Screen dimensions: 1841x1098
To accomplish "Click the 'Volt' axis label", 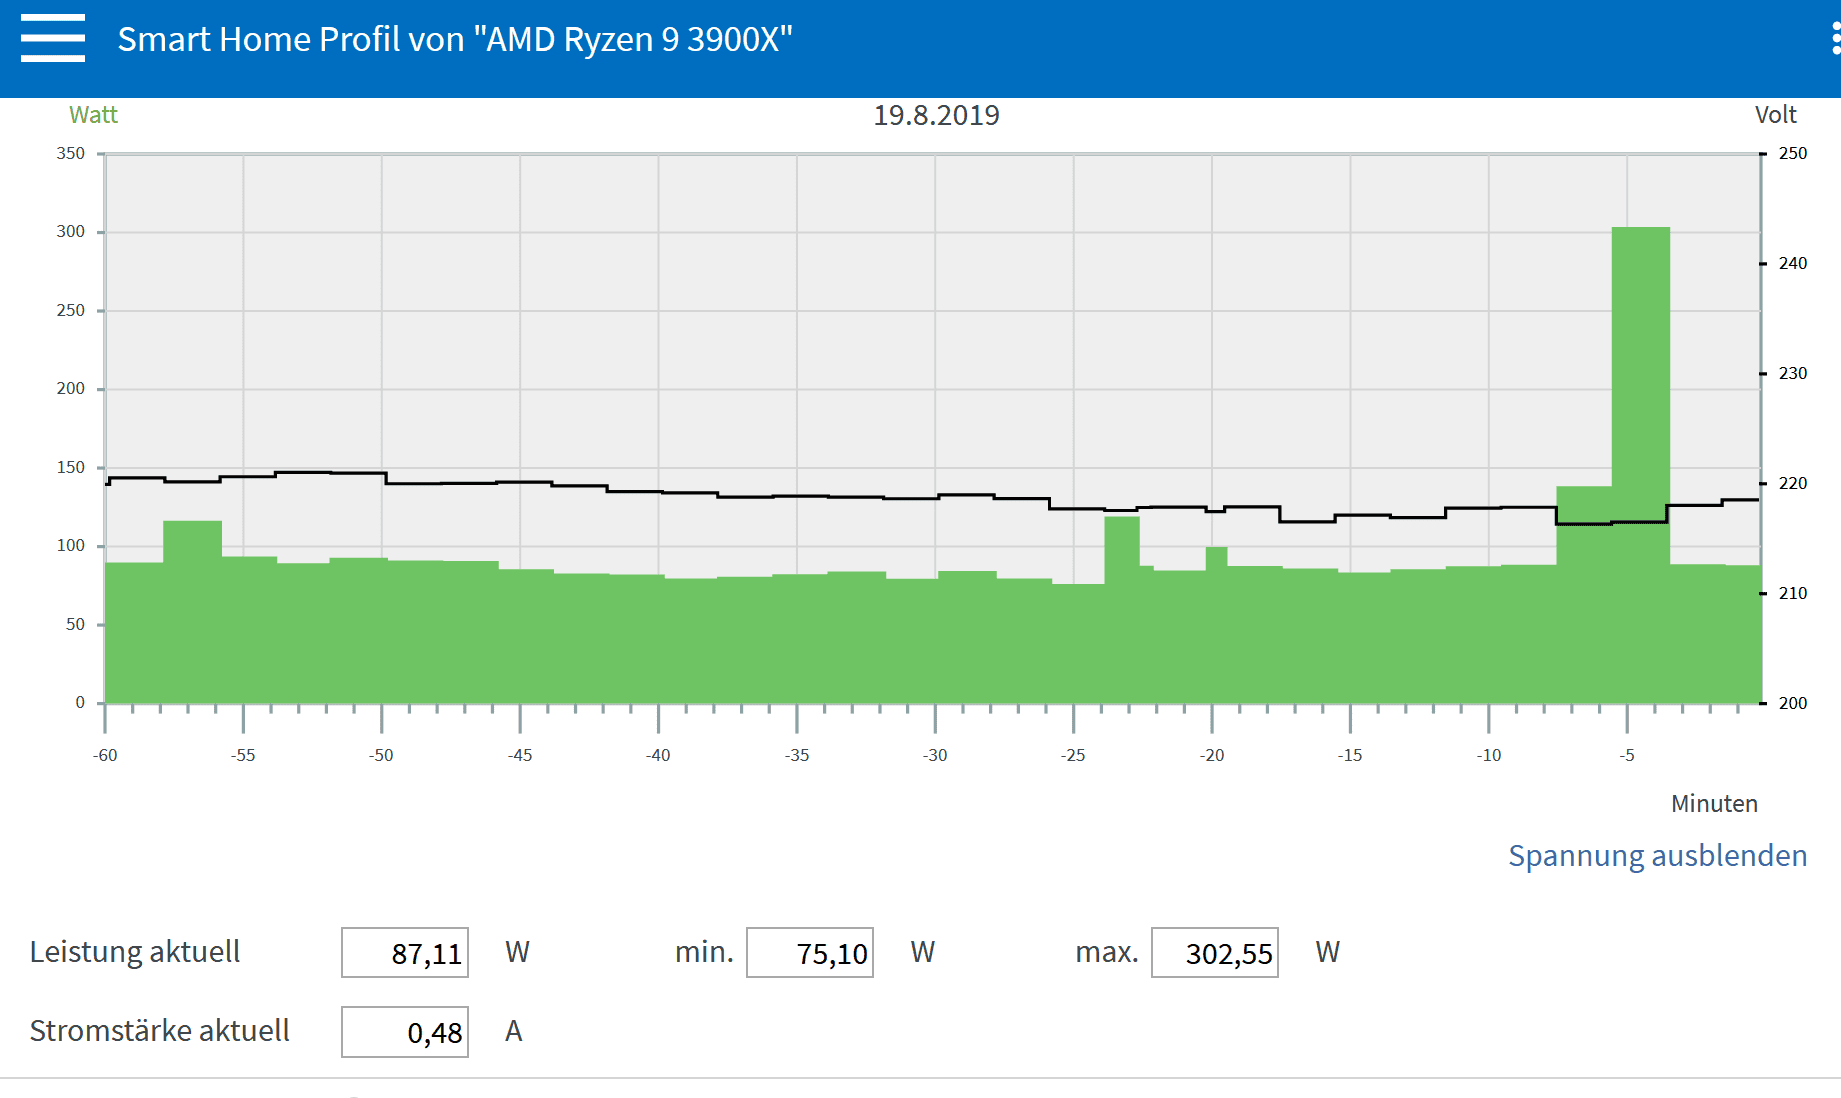I will [x=1776, y=115].
